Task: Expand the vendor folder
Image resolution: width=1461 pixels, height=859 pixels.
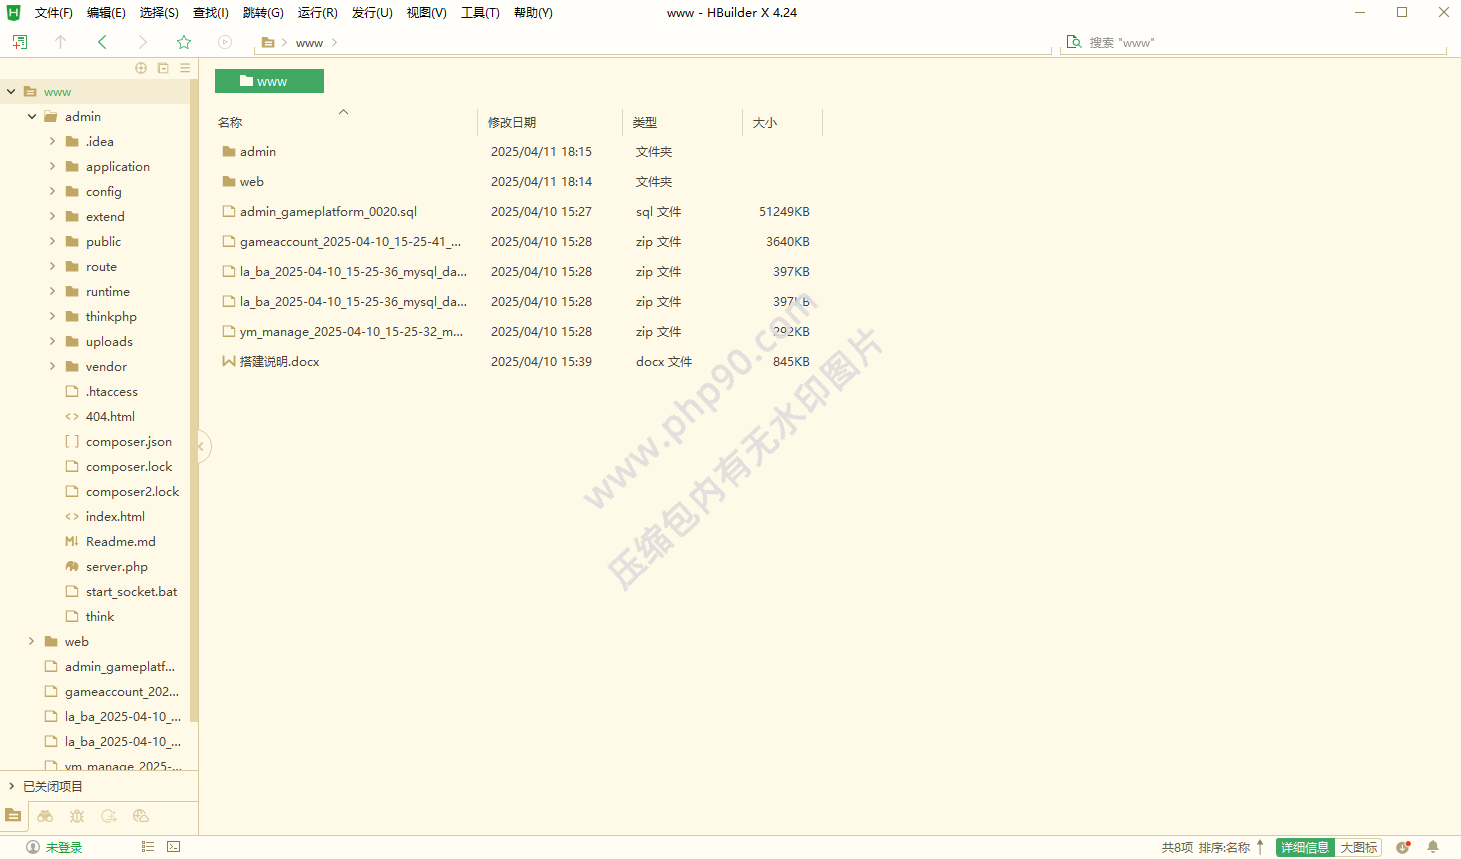Action: point(53,367)
